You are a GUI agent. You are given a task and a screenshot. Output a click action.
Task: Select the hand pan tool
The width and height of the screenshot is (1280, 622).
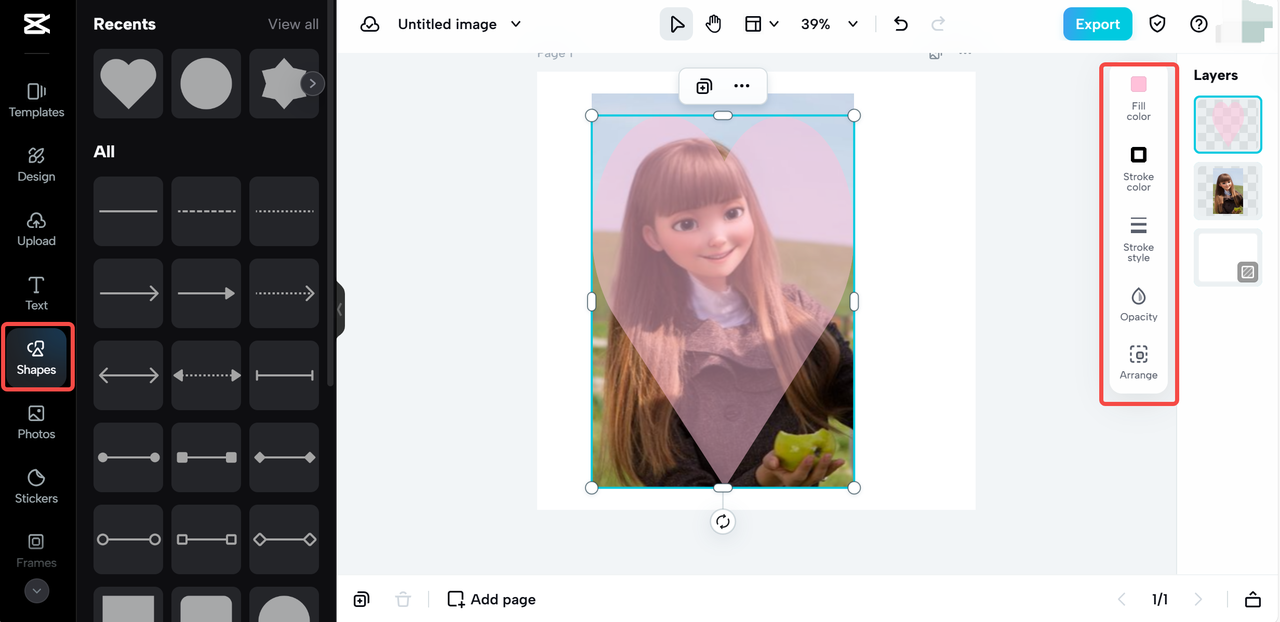(x=713, y=24)
